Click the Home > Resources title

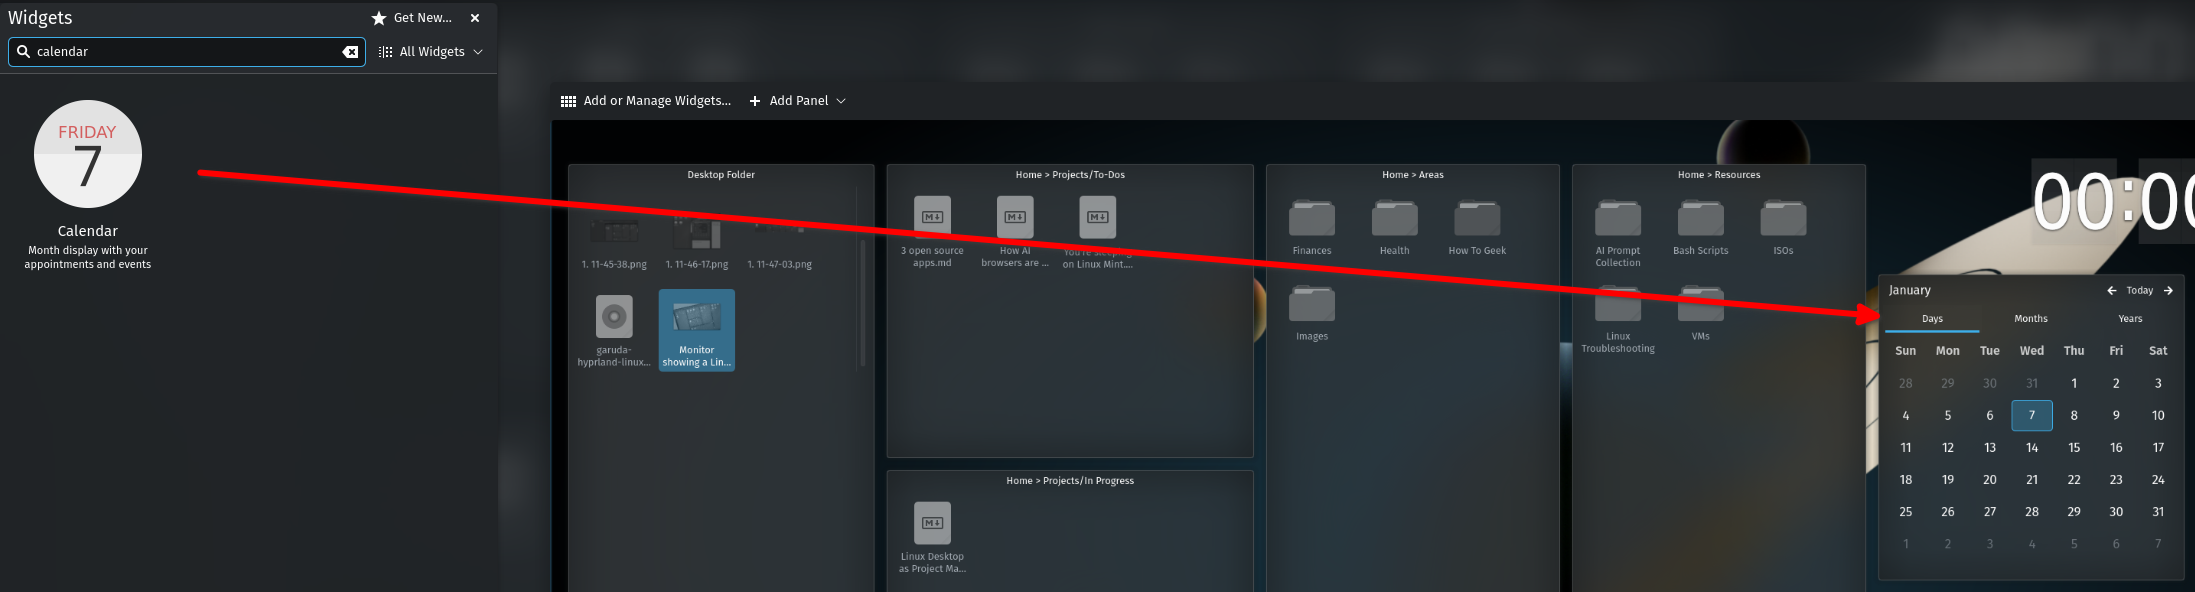[1719, 175]
